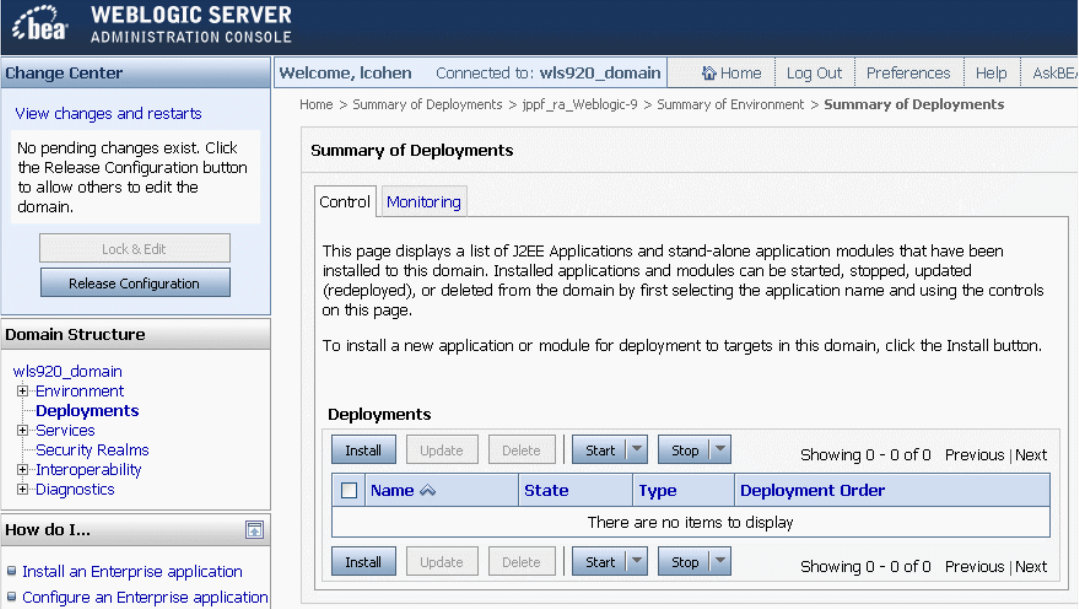Expand the Interoperability tree node
The width and height of the screenshot is (1079, 609).
tap(23, 469)
